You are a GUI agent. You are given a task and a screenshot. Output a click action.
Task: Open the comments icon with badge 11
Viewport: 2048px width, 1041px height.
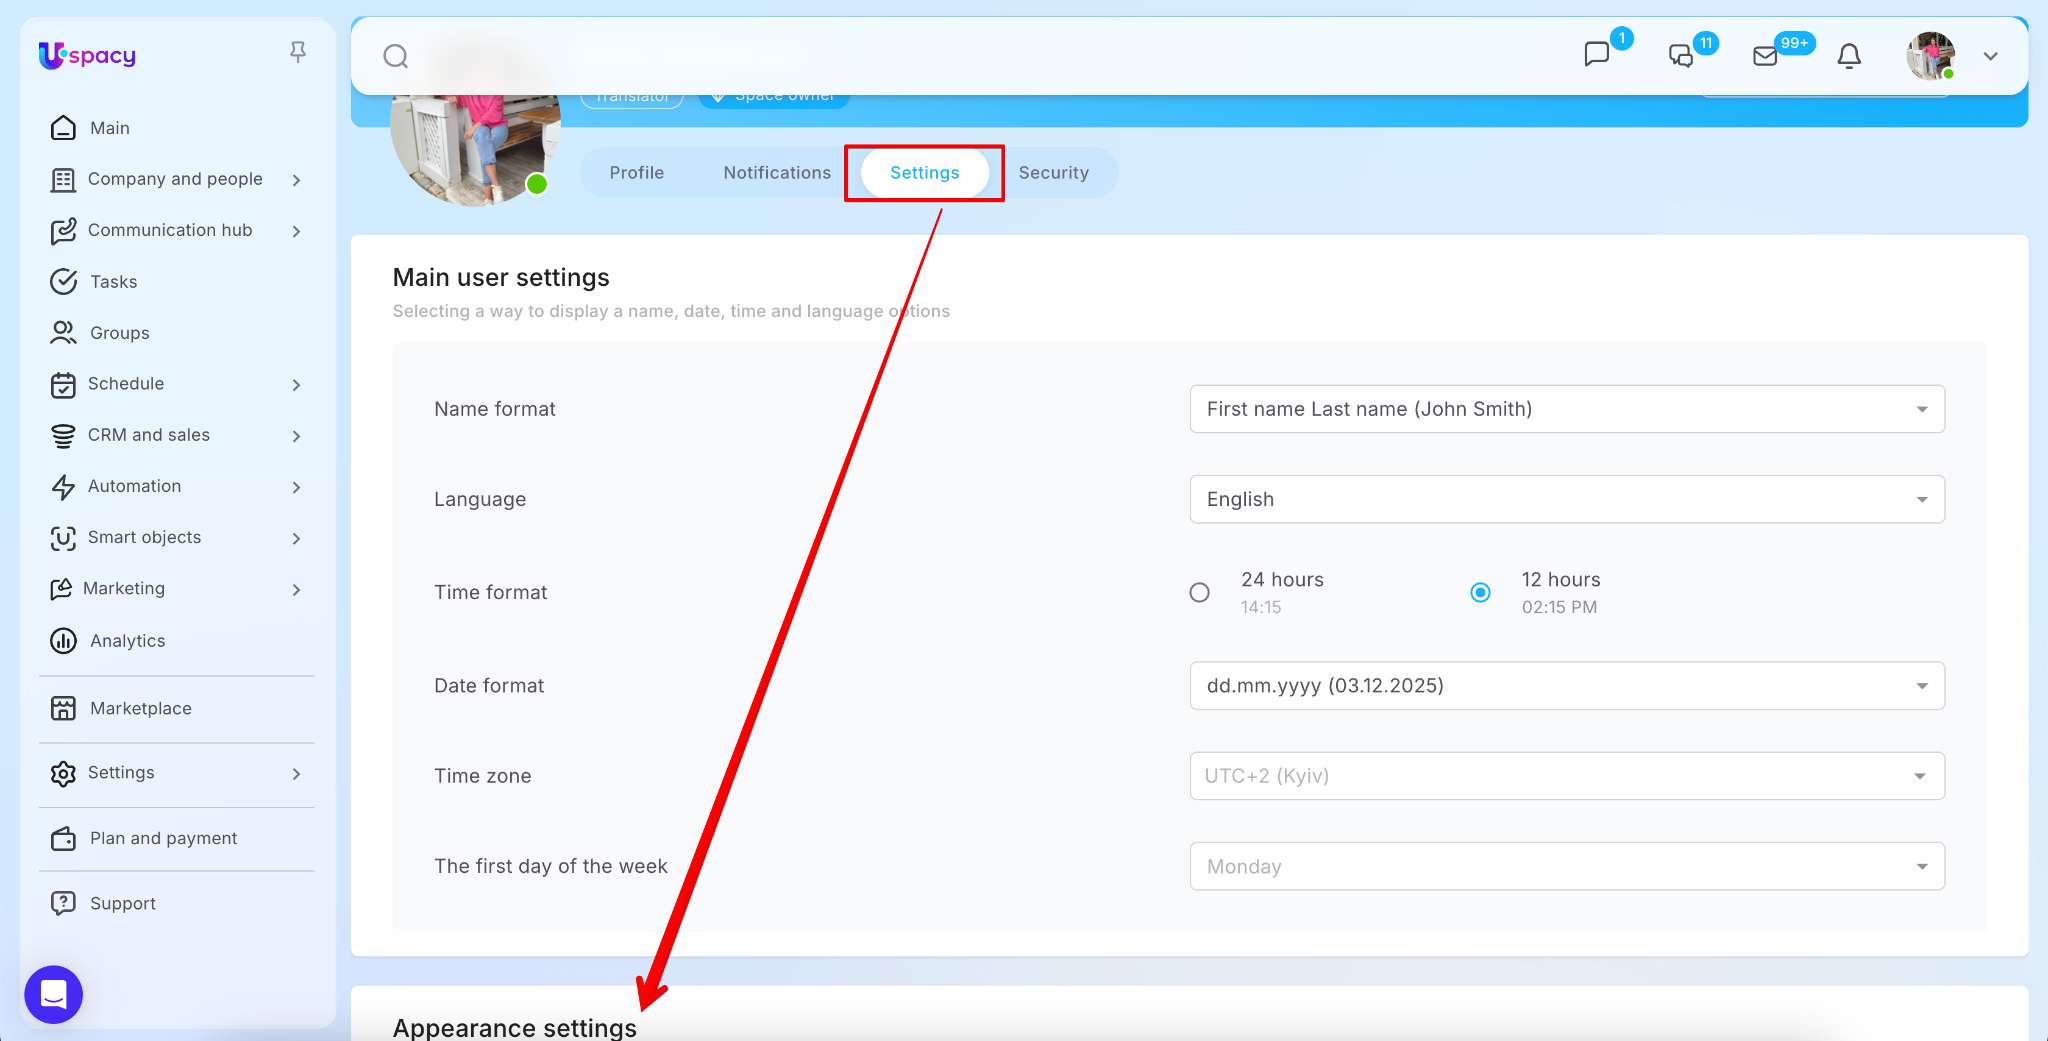(x=1681, y=56)
